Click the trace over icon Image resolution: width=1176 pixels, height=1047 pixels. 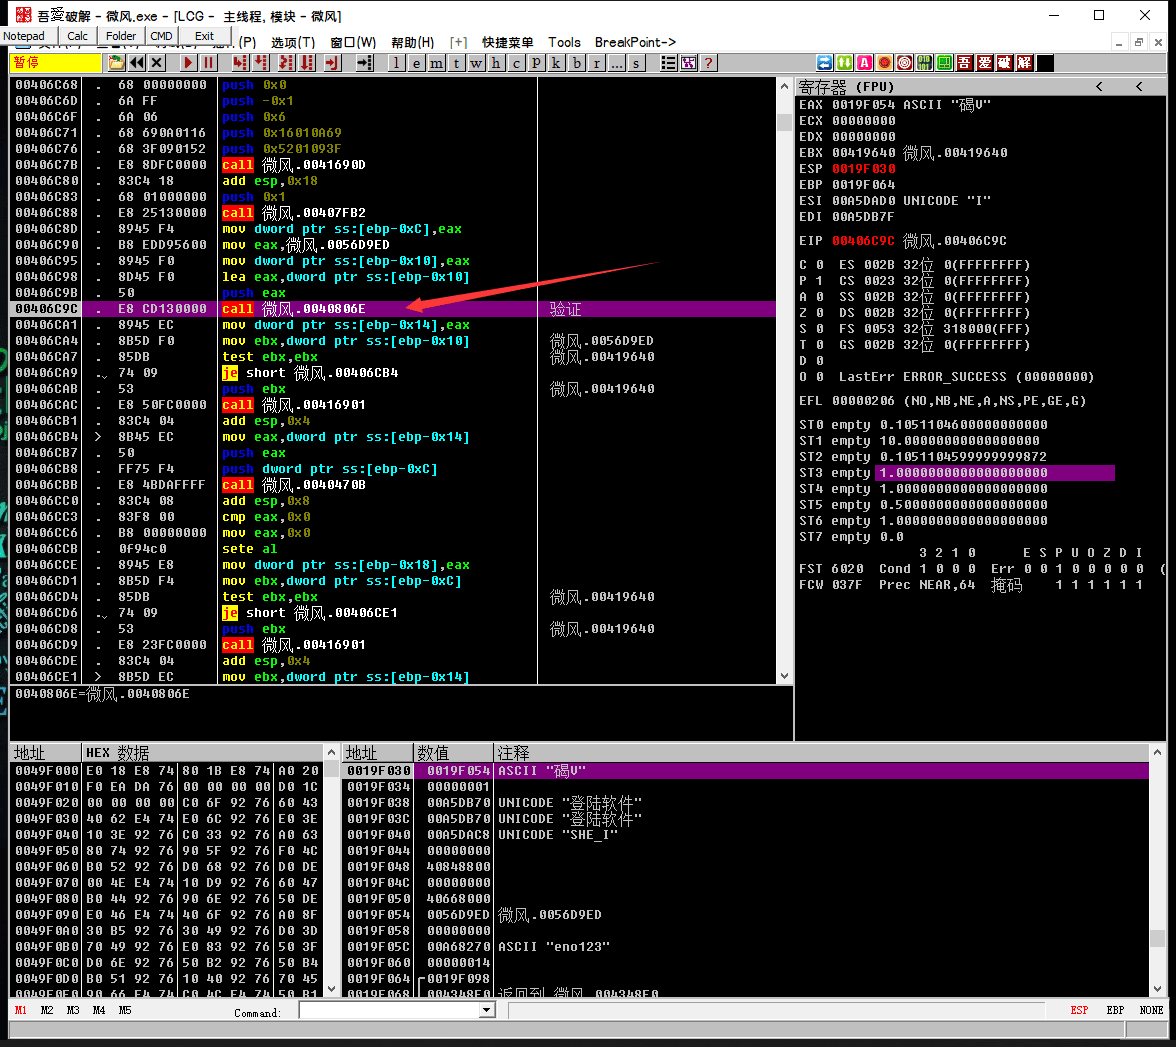[x=307, y=63]
